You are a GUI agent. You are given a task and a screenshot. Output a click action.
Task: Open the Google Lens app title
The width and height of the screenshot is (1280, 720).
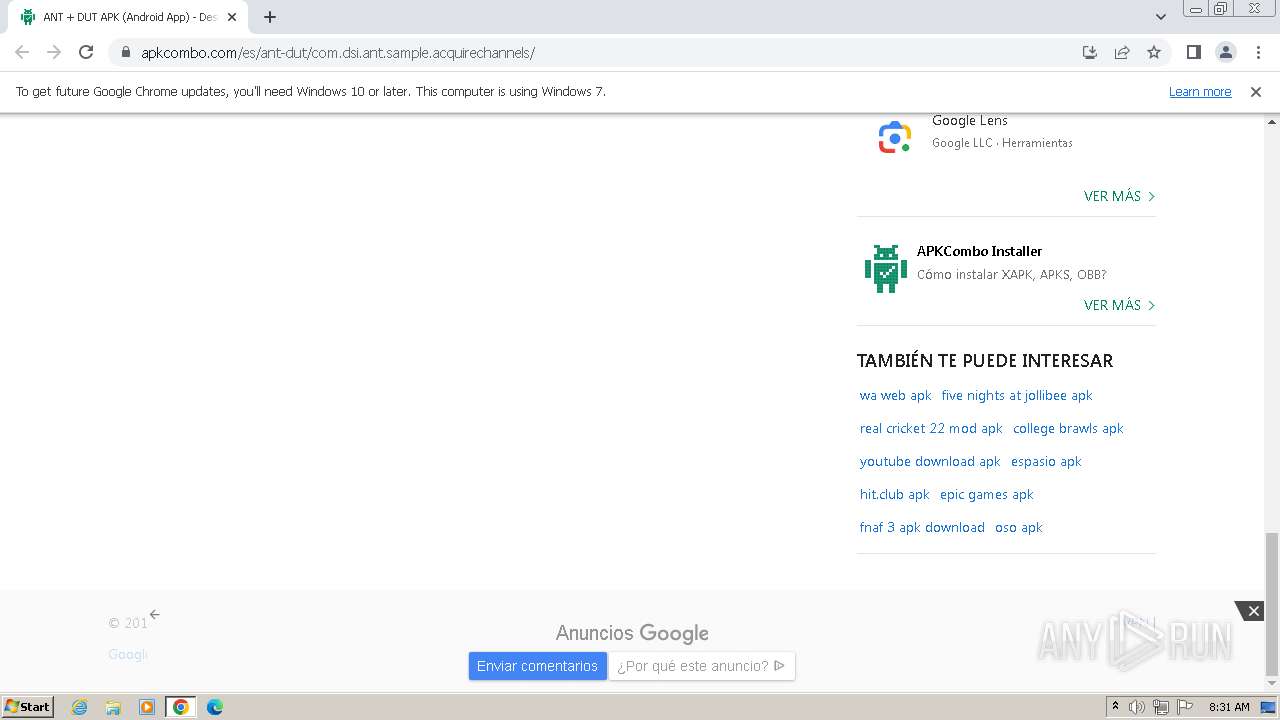click(x=970, y=120)
